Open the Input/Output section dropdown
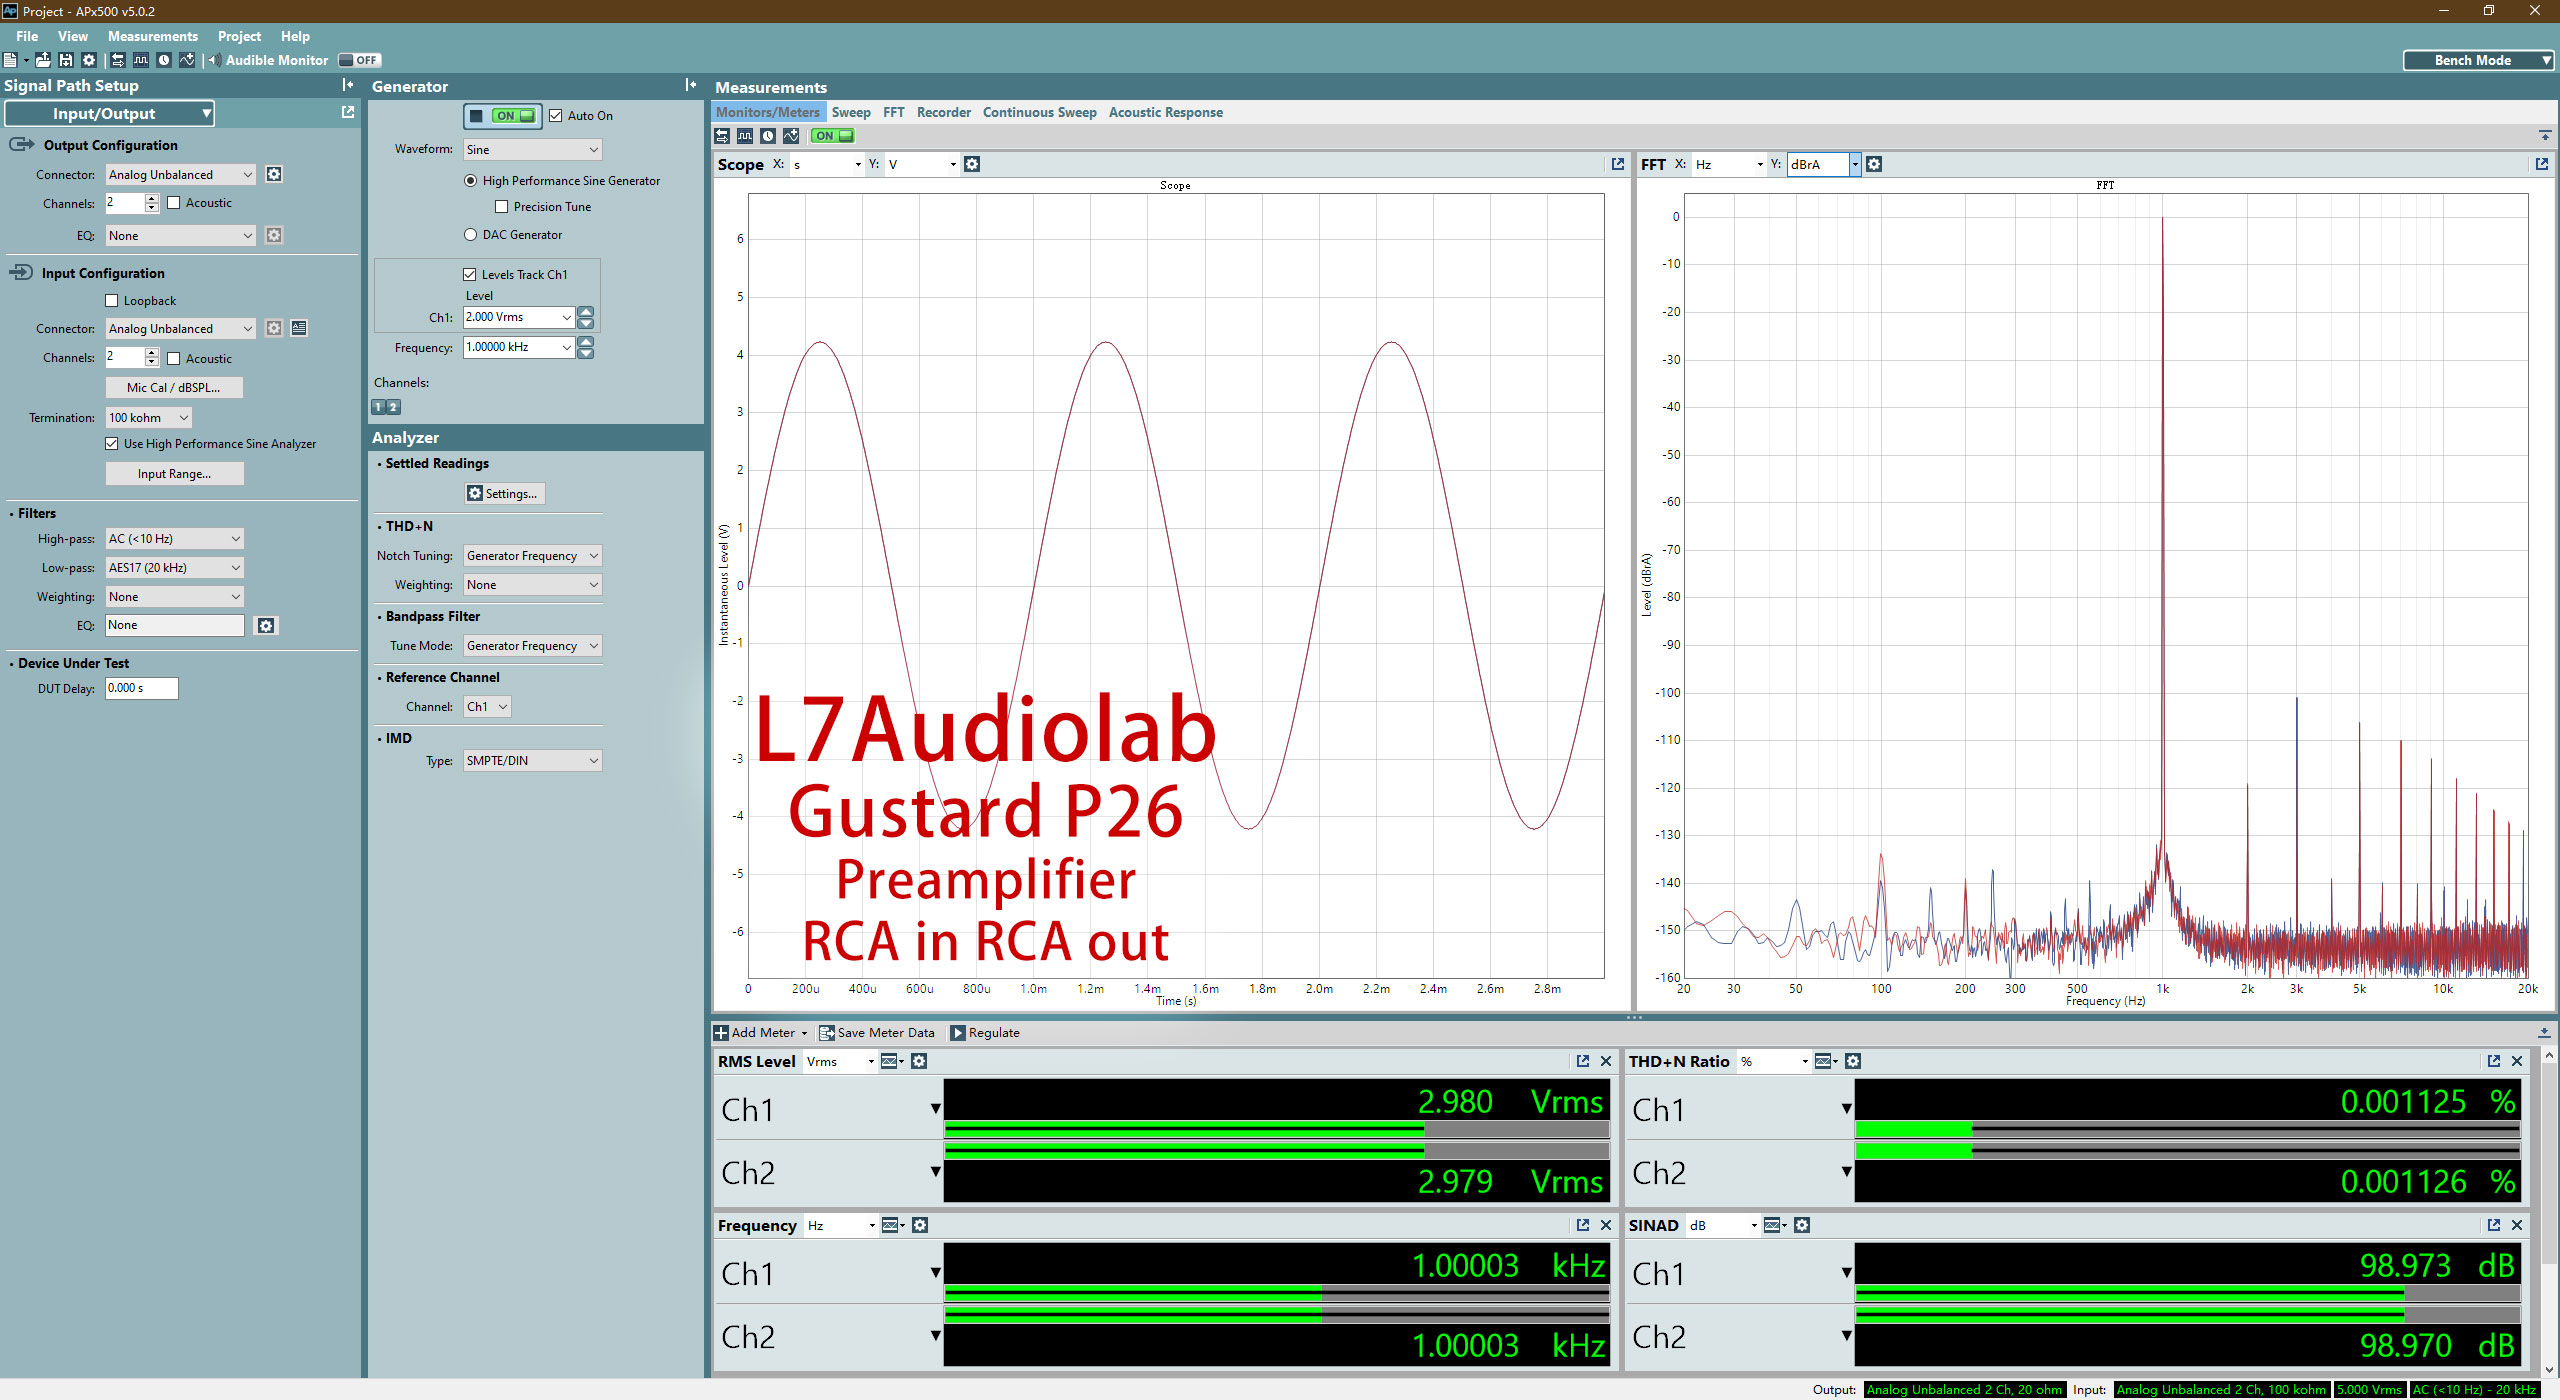This screenshot has height=1400, width=2560. pos(110,113)
